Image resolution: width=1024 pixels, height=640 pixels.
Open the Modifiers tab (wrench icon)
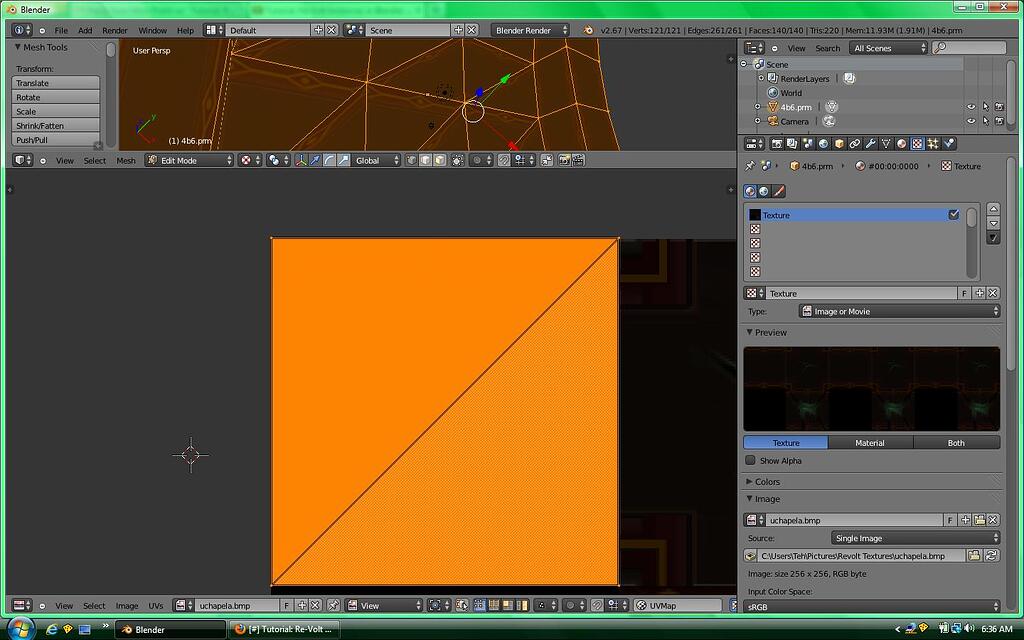pos(871,144)
